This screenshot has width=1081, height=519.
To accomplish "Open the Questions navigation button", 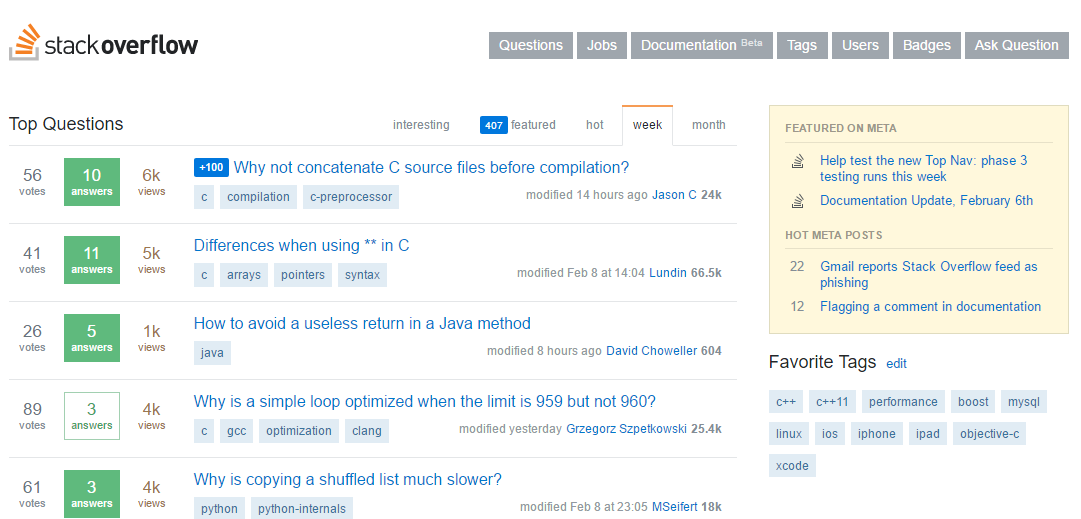I will pyautogui.click(x=530, y=45).
